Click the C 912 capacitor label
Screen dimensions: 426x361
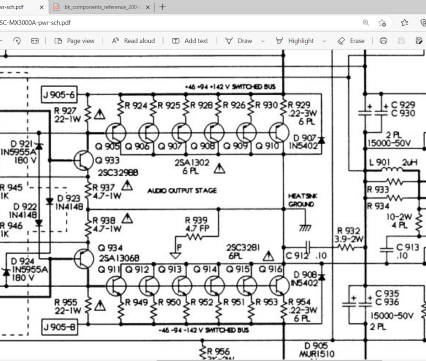(297, 256)
